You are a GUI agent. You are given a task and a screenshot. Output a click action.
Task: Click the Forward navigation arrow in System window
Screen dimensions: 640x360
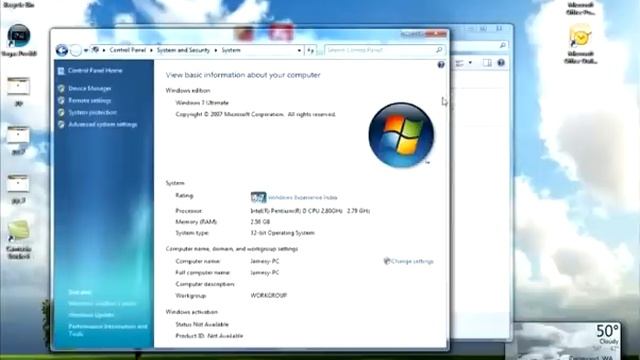(x=76, y=50)
